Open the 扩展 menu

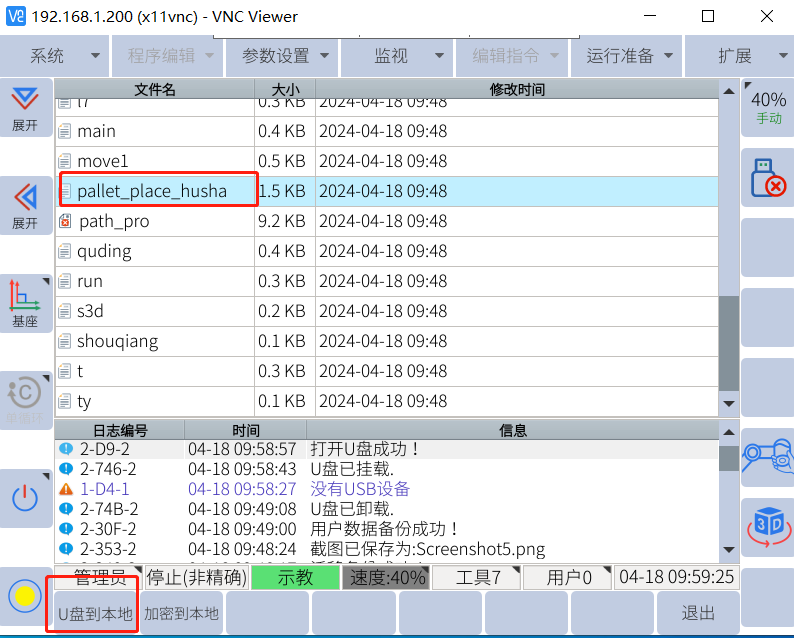pos(740,56)
